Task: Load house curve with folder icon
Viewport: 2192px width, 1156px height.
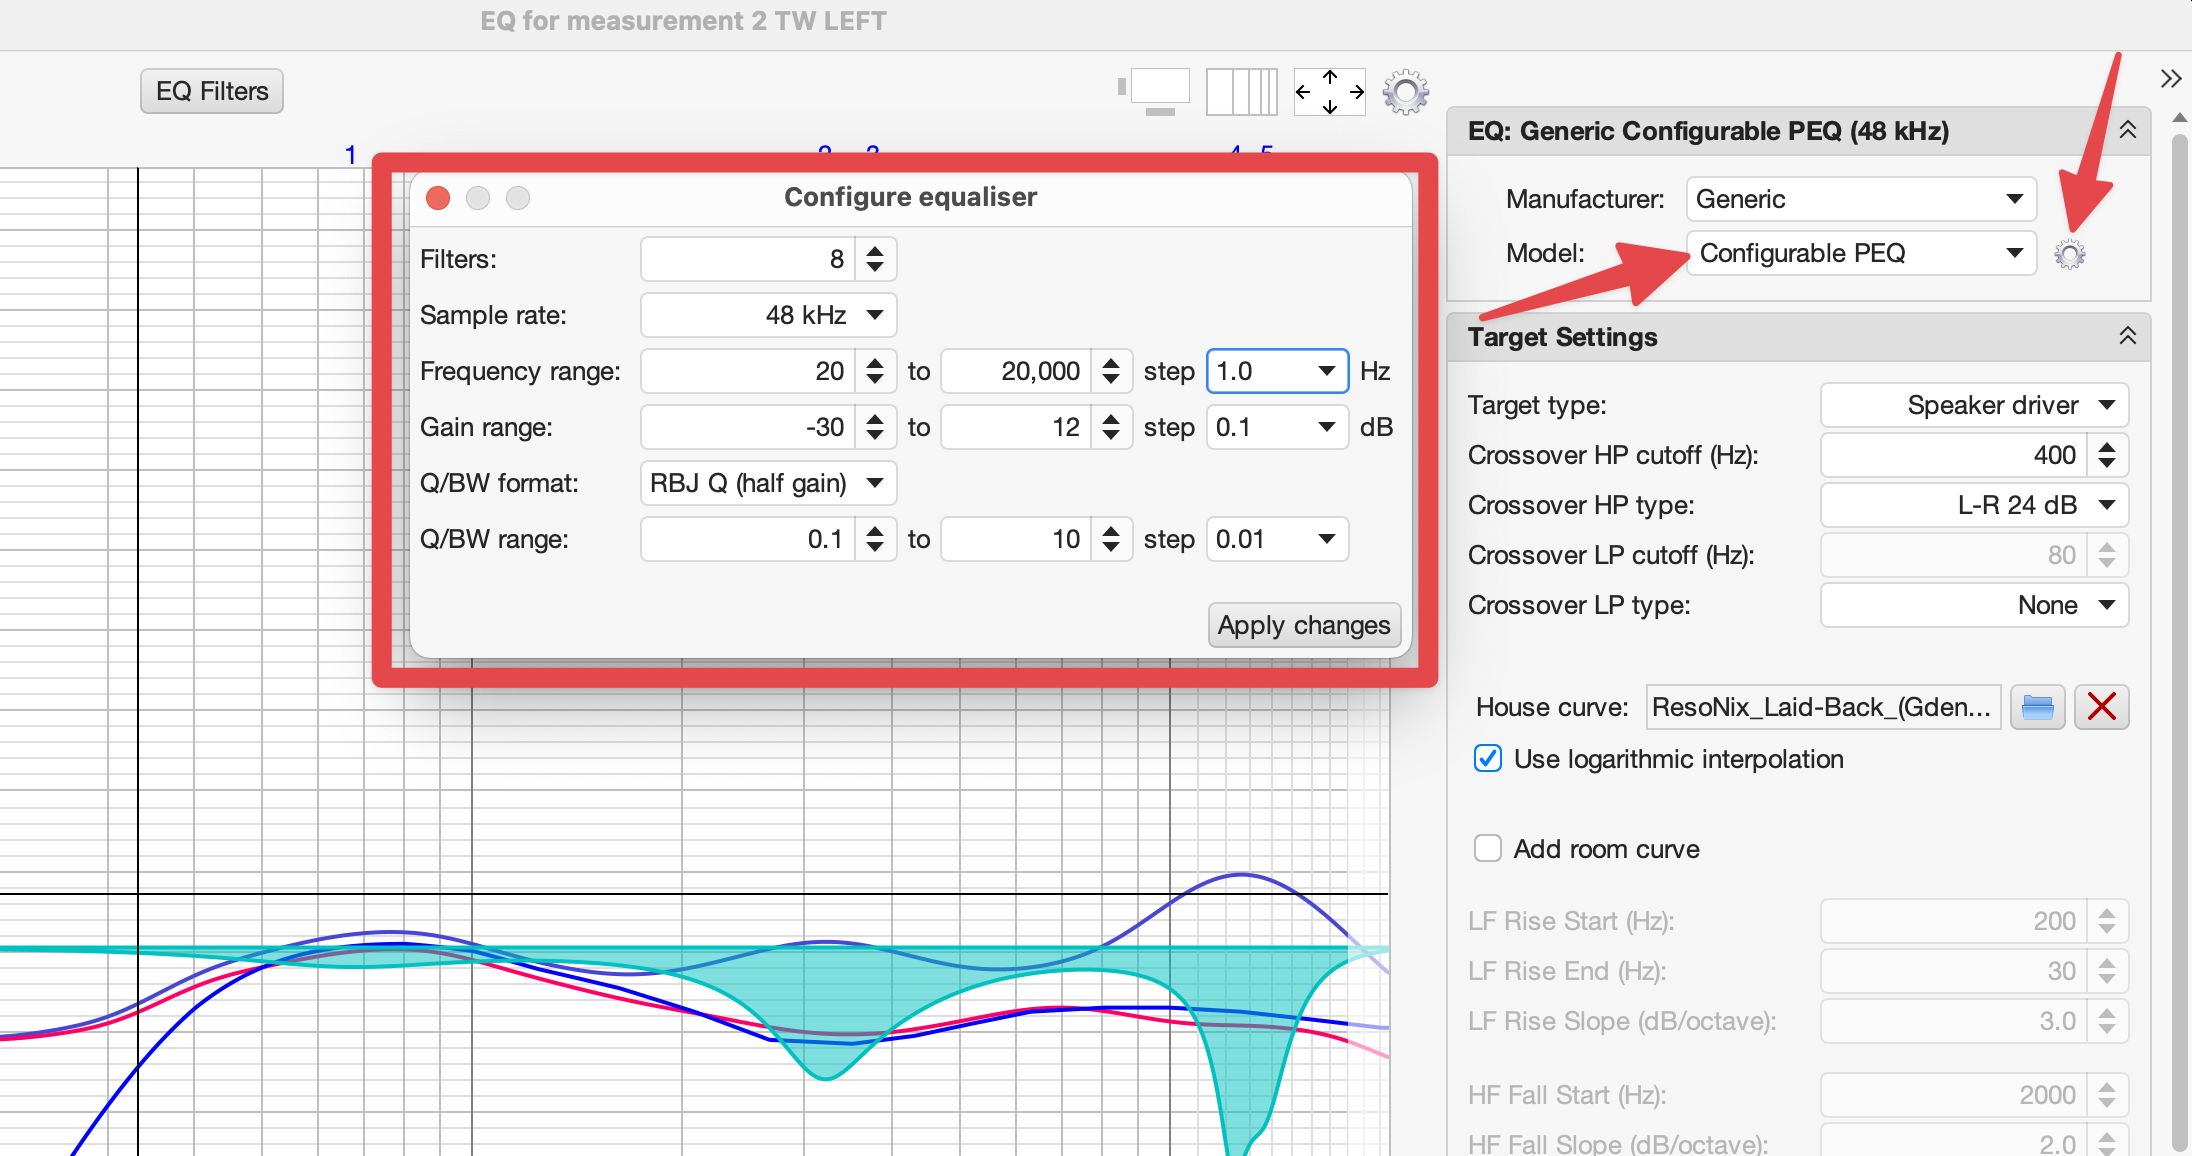Action: point(2037,707)
